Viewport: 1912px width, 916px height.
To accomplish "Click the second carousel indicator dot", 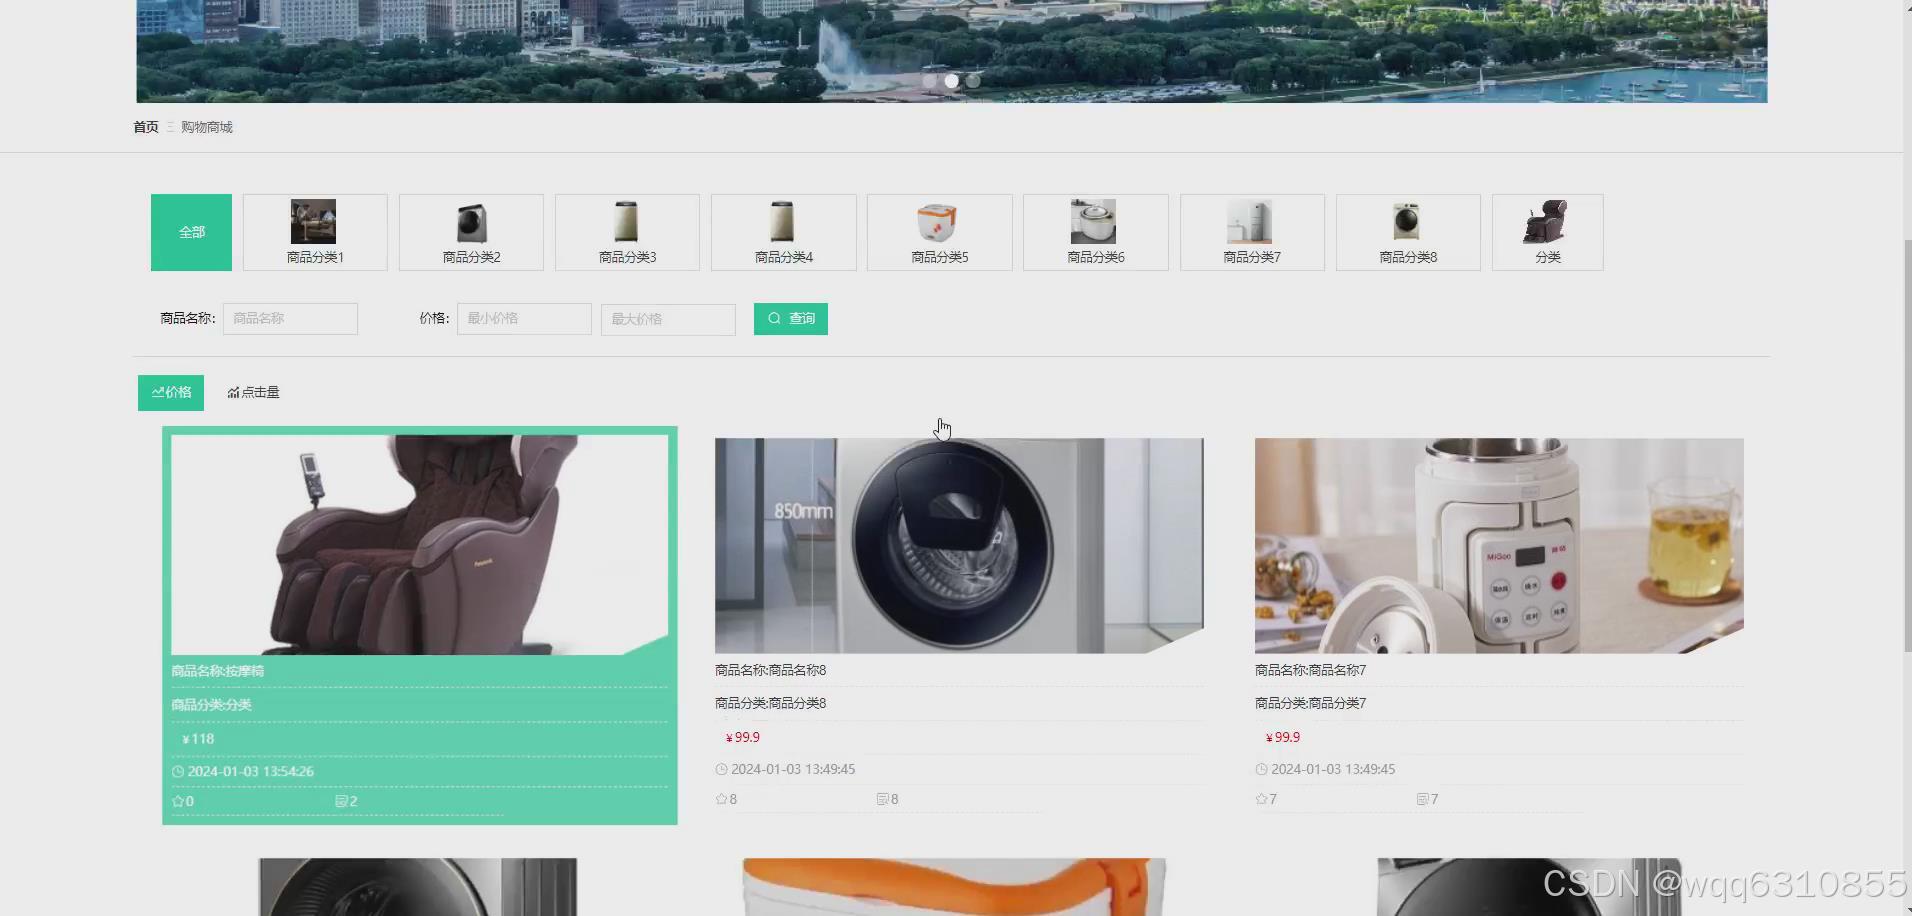I will click(x=952, y=81).
